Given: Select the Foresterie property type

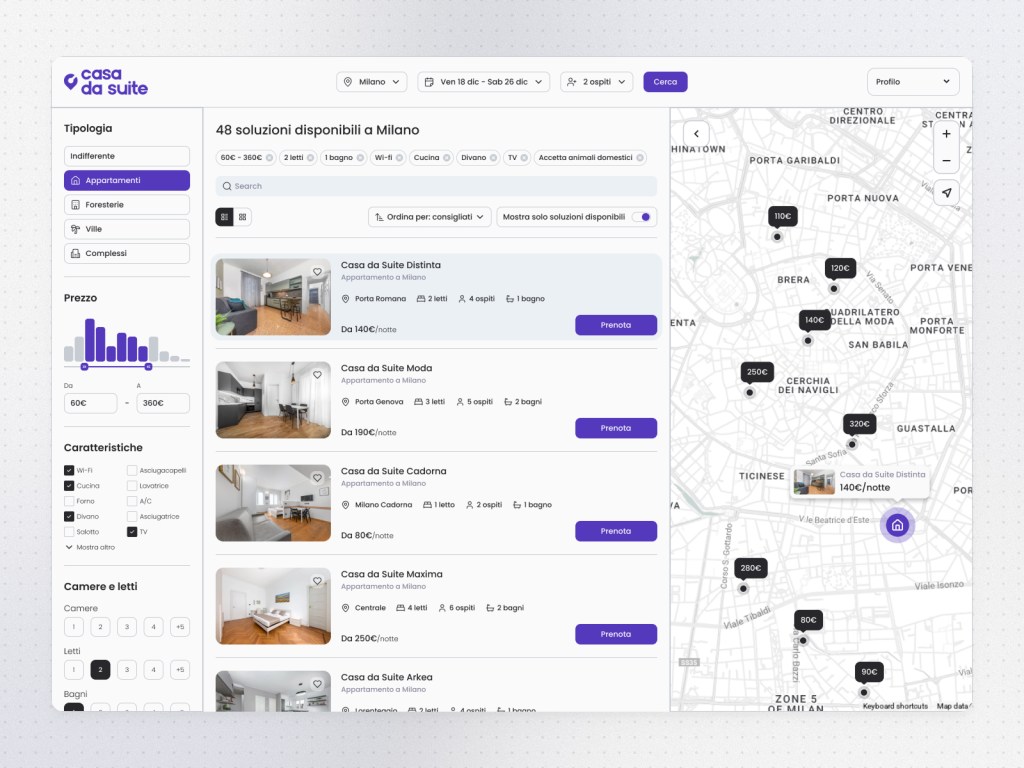Looking at the screenshot, I should (126, 205).
